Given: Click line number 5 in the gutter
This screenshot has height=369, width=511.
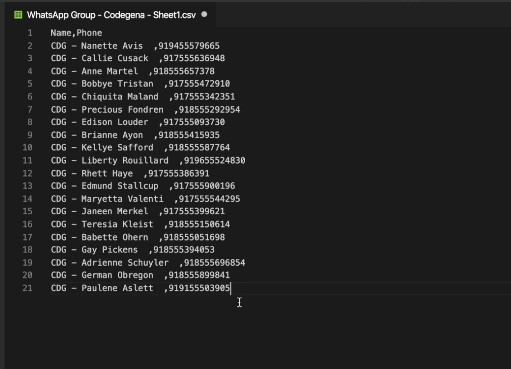Looking at the screenshot, I should [x=30, y=84].
